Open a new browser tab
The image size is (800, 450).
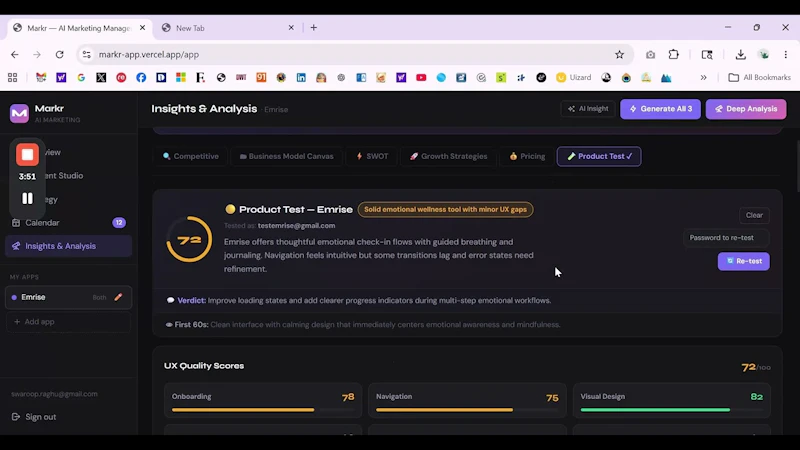pyautogui.click(x=314, y=28)
